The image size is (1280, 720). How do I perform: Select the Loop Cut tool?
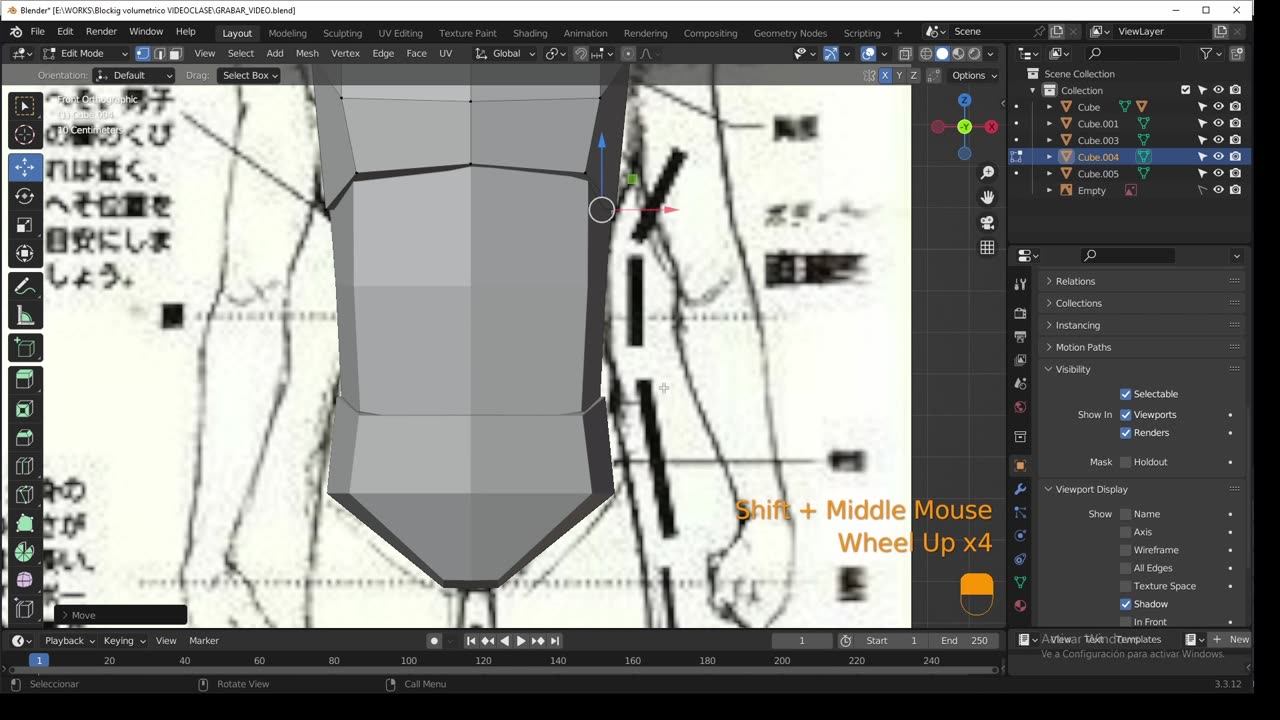25,466
